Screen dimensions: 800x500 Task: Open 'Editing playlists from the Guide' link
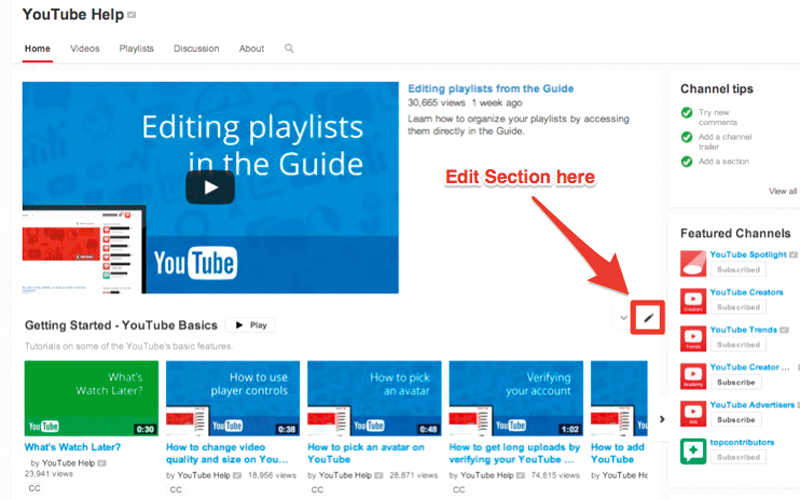[x=490, y=88]
